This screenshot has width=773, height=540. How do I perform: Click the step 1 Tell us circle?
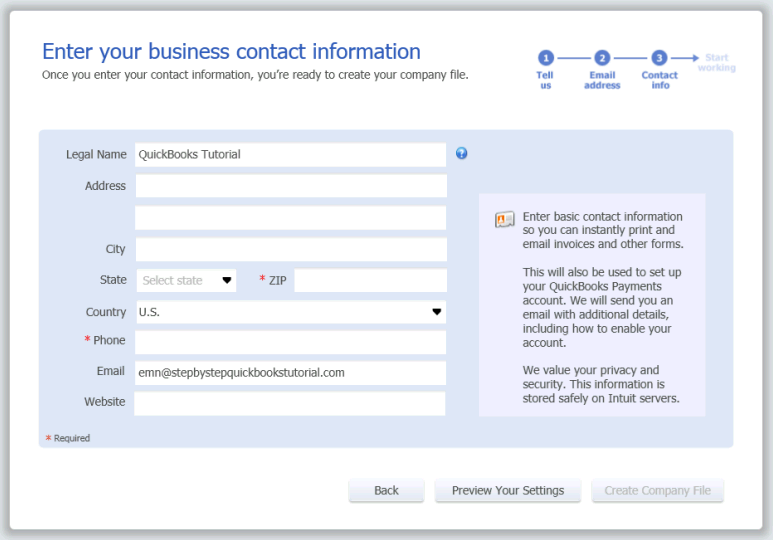546,58
